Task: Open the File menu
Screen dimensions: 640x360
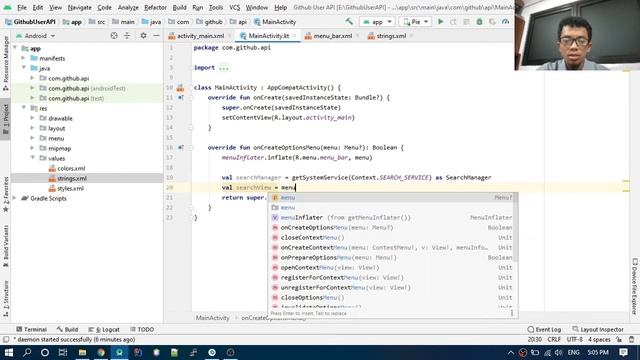Action: coord(22,7)
